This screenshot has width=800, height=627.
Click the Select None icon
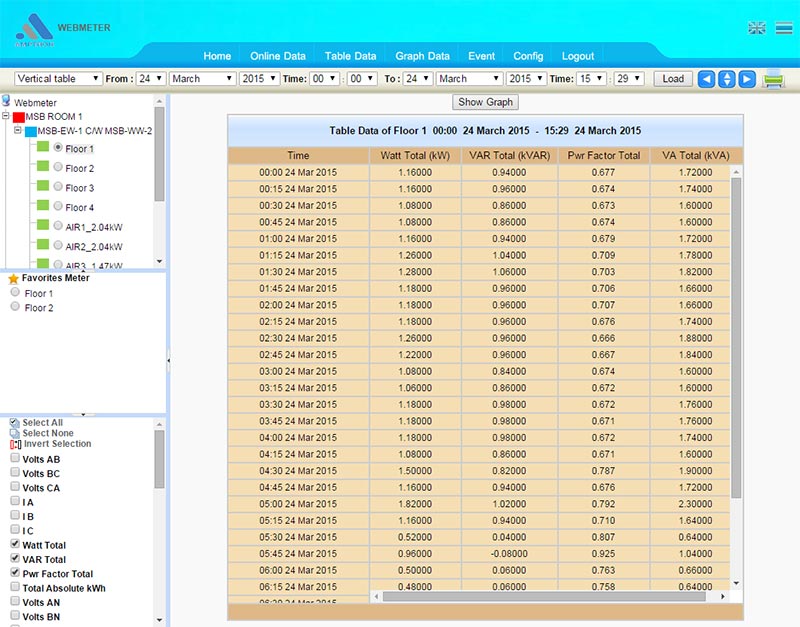pyautogui.click(x=14, y=433)
